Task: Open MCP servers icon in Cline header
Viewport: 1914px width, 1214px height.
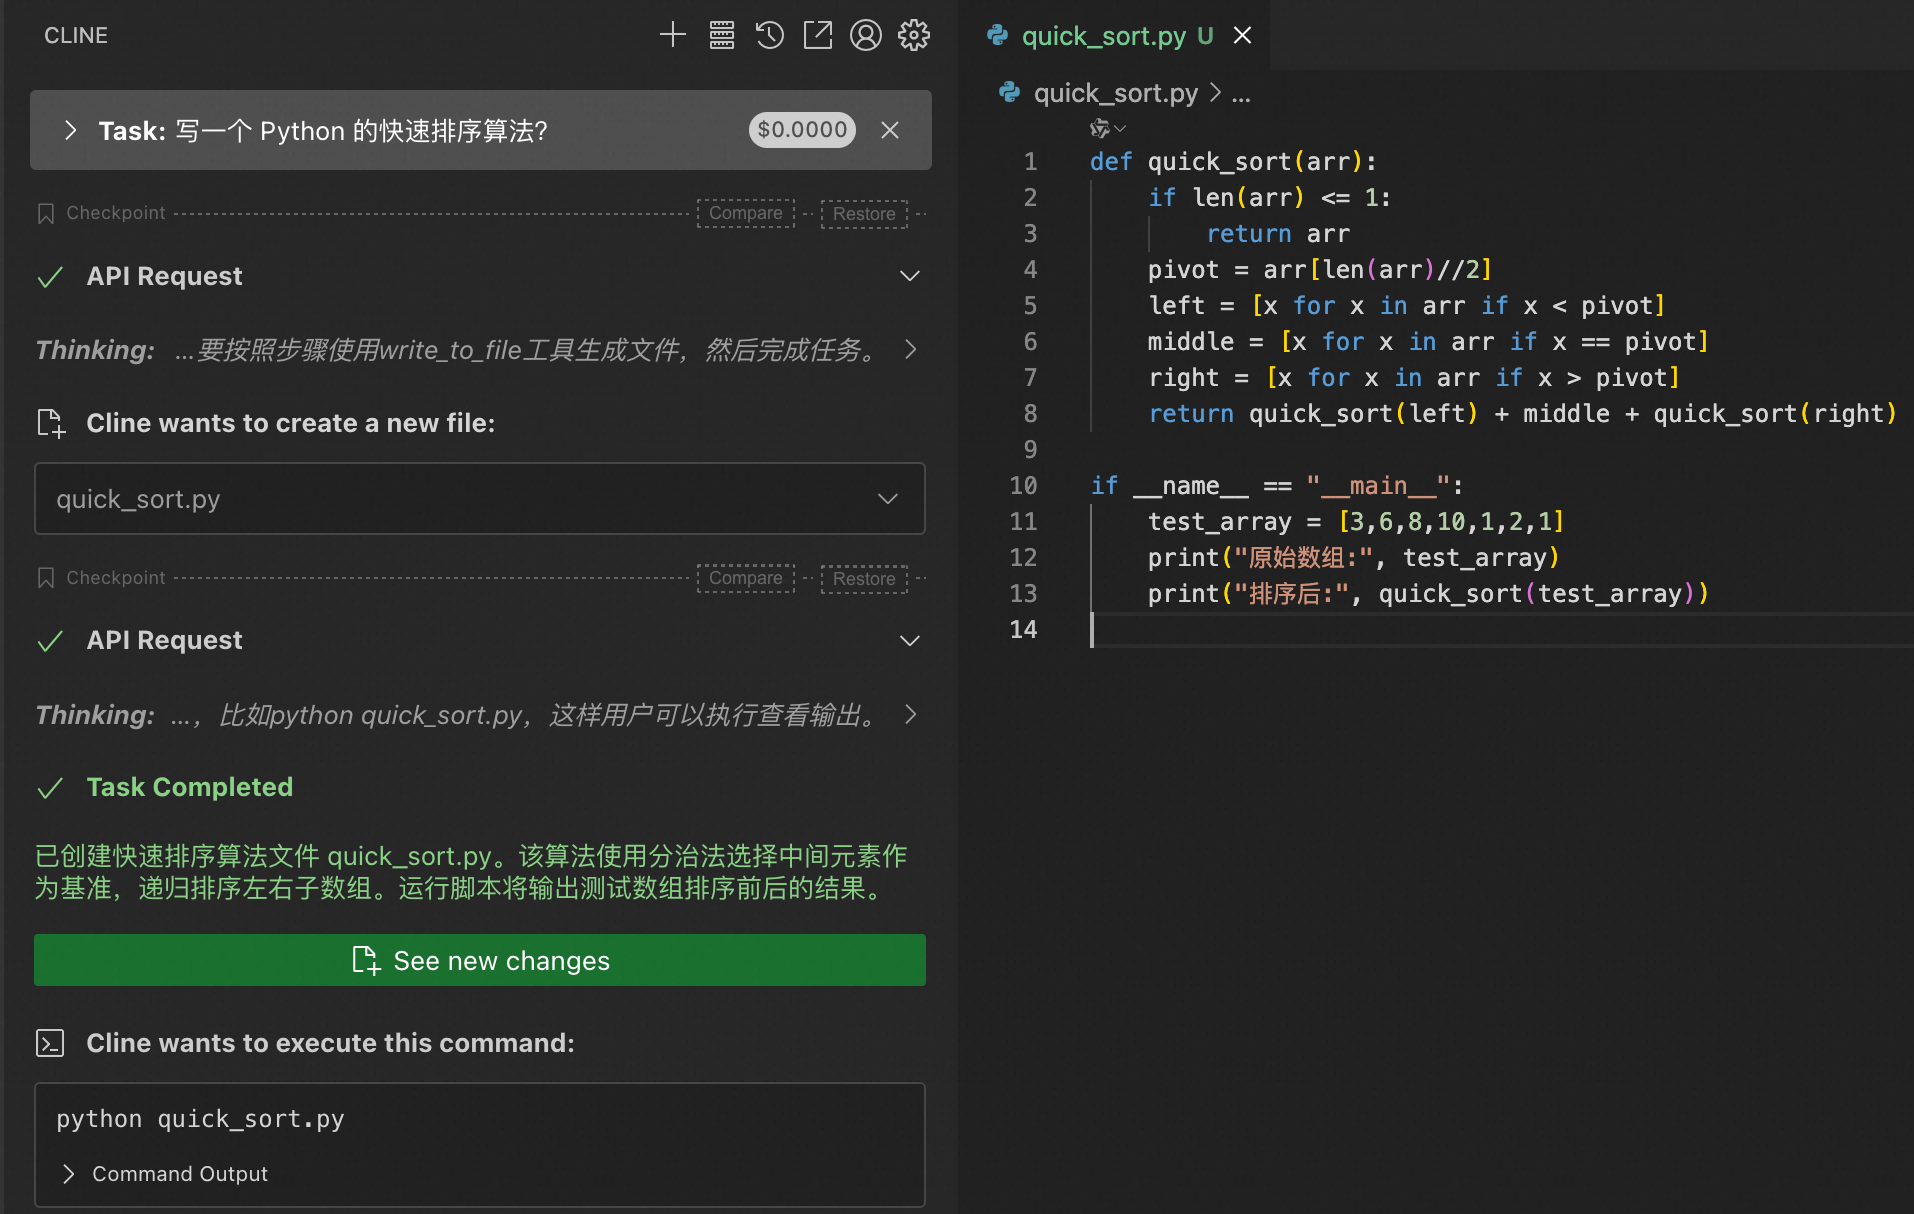Action: [x=721, y=35]
